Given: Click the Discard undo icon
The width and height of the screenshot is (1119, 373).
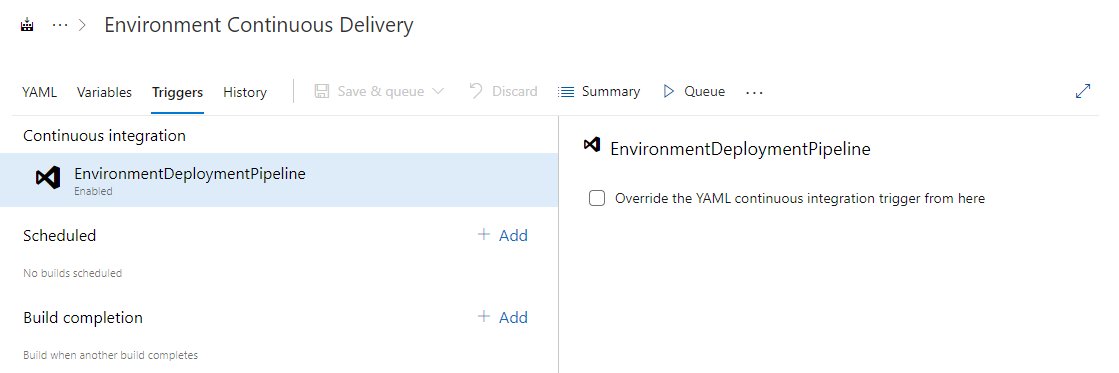Looking at the screenshot, I should click(476, 91).
